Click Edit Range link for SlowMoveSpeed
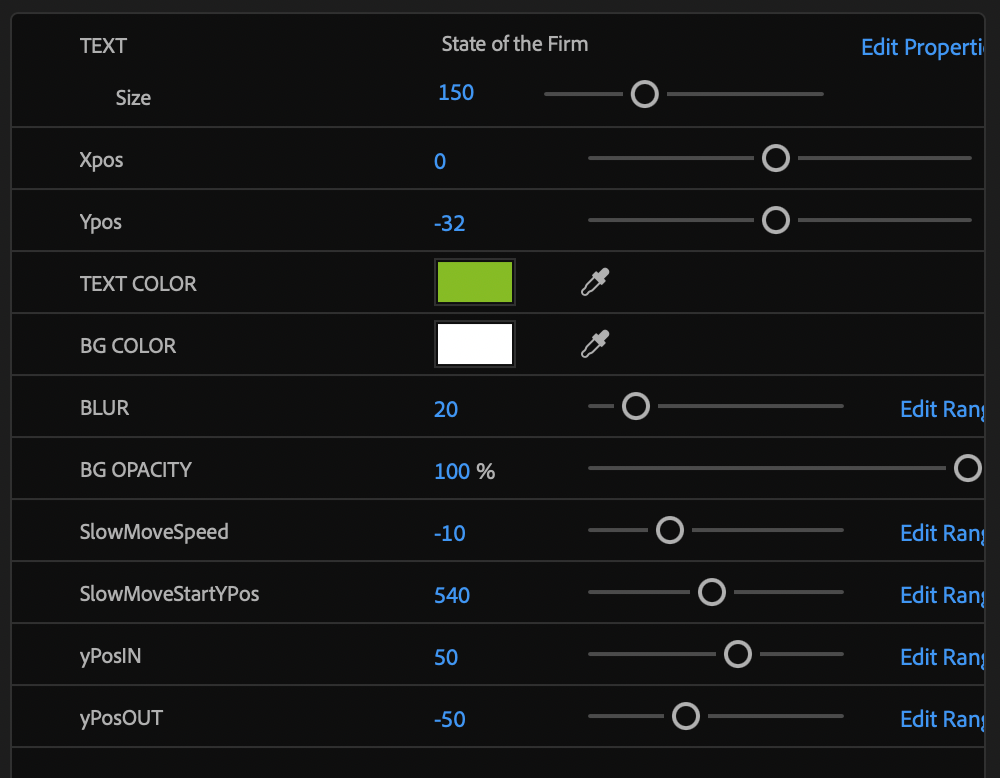The image size is (1000, 778). point(942,533)
